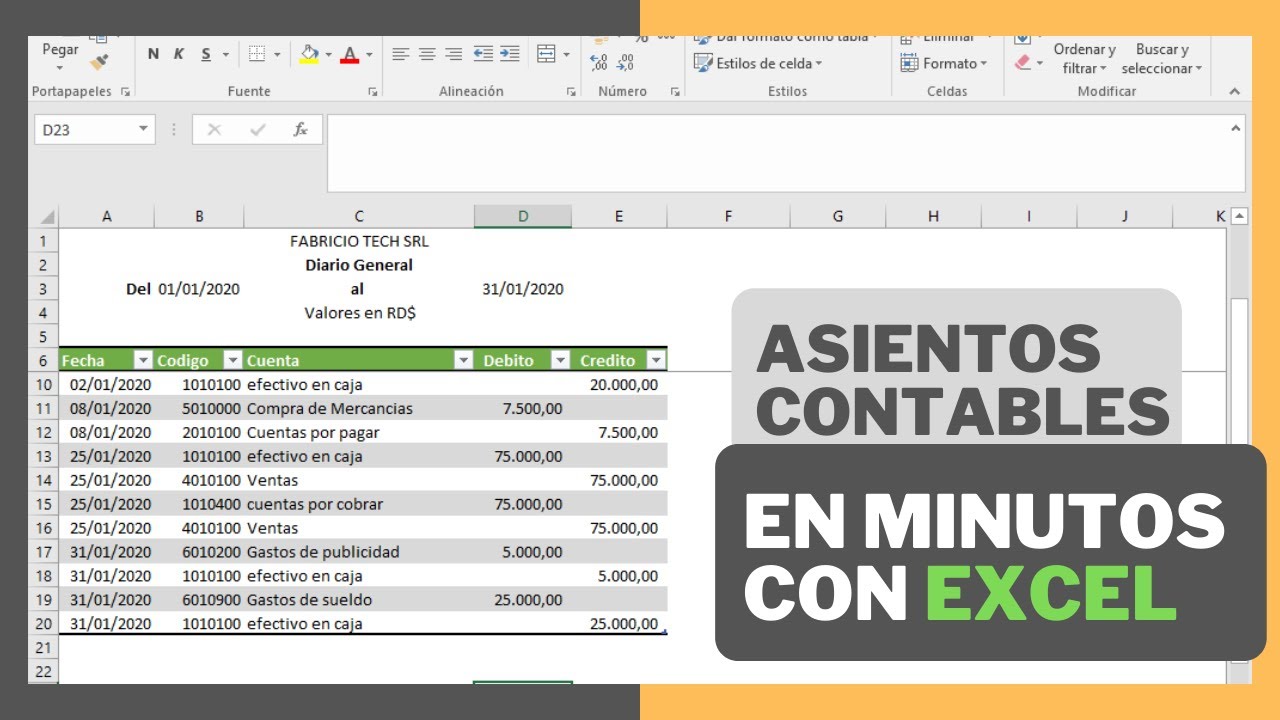The width and height of the screenshot is (1280, 720).
Task: Center text horizontally in the cell
Action: (427, 54)
